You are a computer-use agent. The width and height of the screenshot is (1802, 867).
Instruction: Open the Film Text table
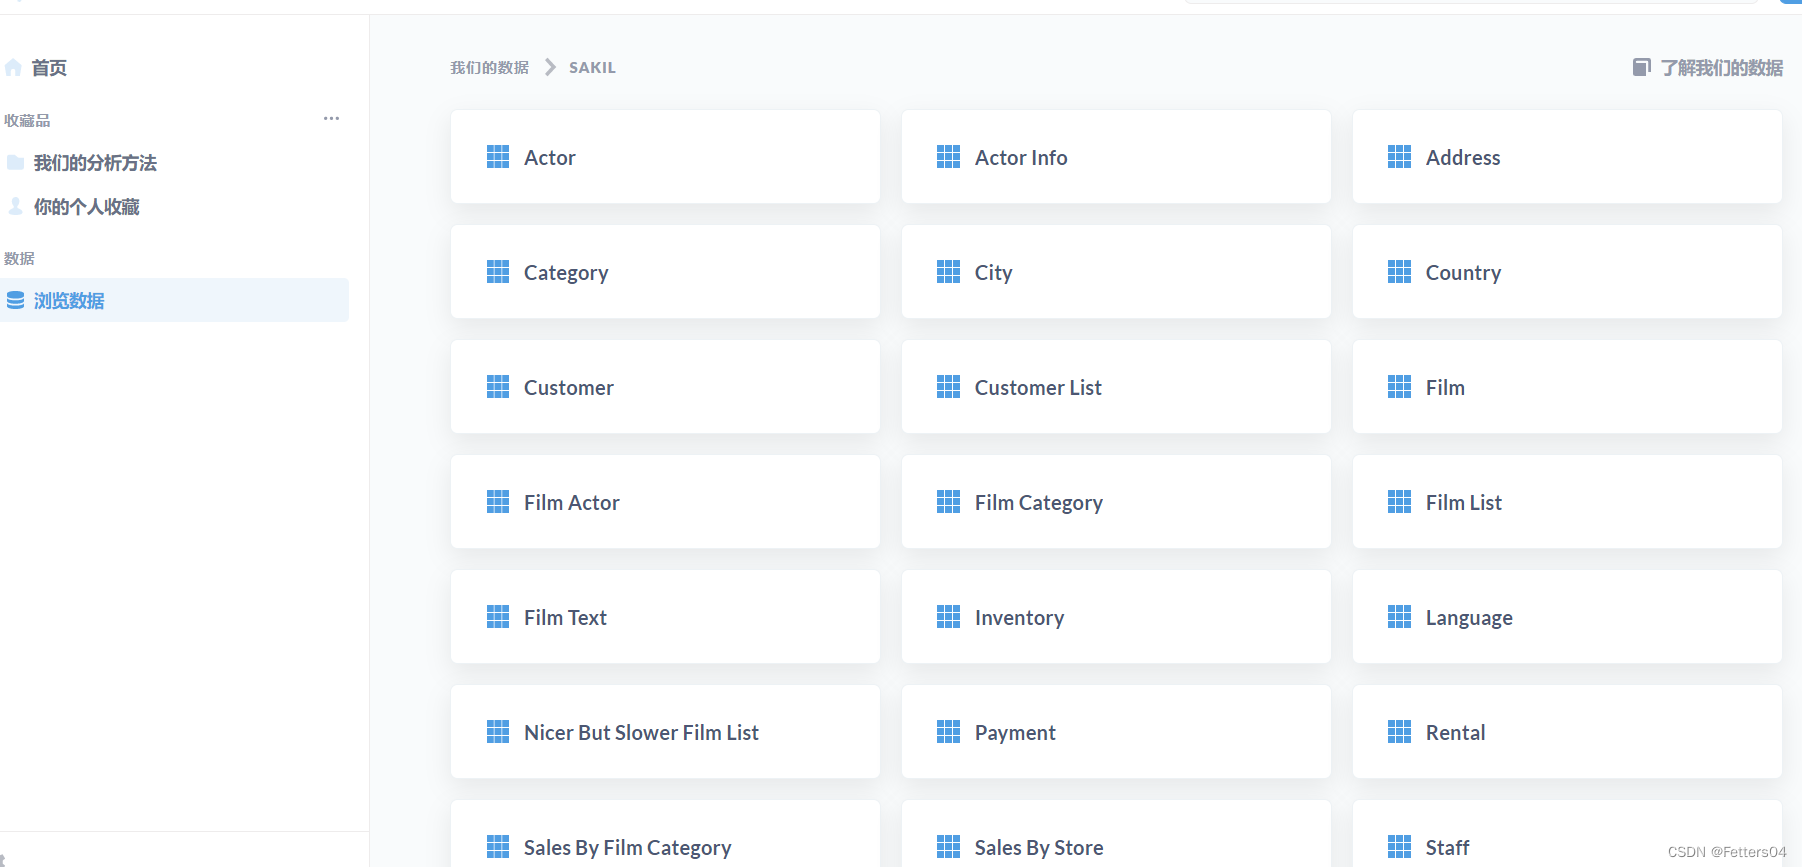(665, 617)
